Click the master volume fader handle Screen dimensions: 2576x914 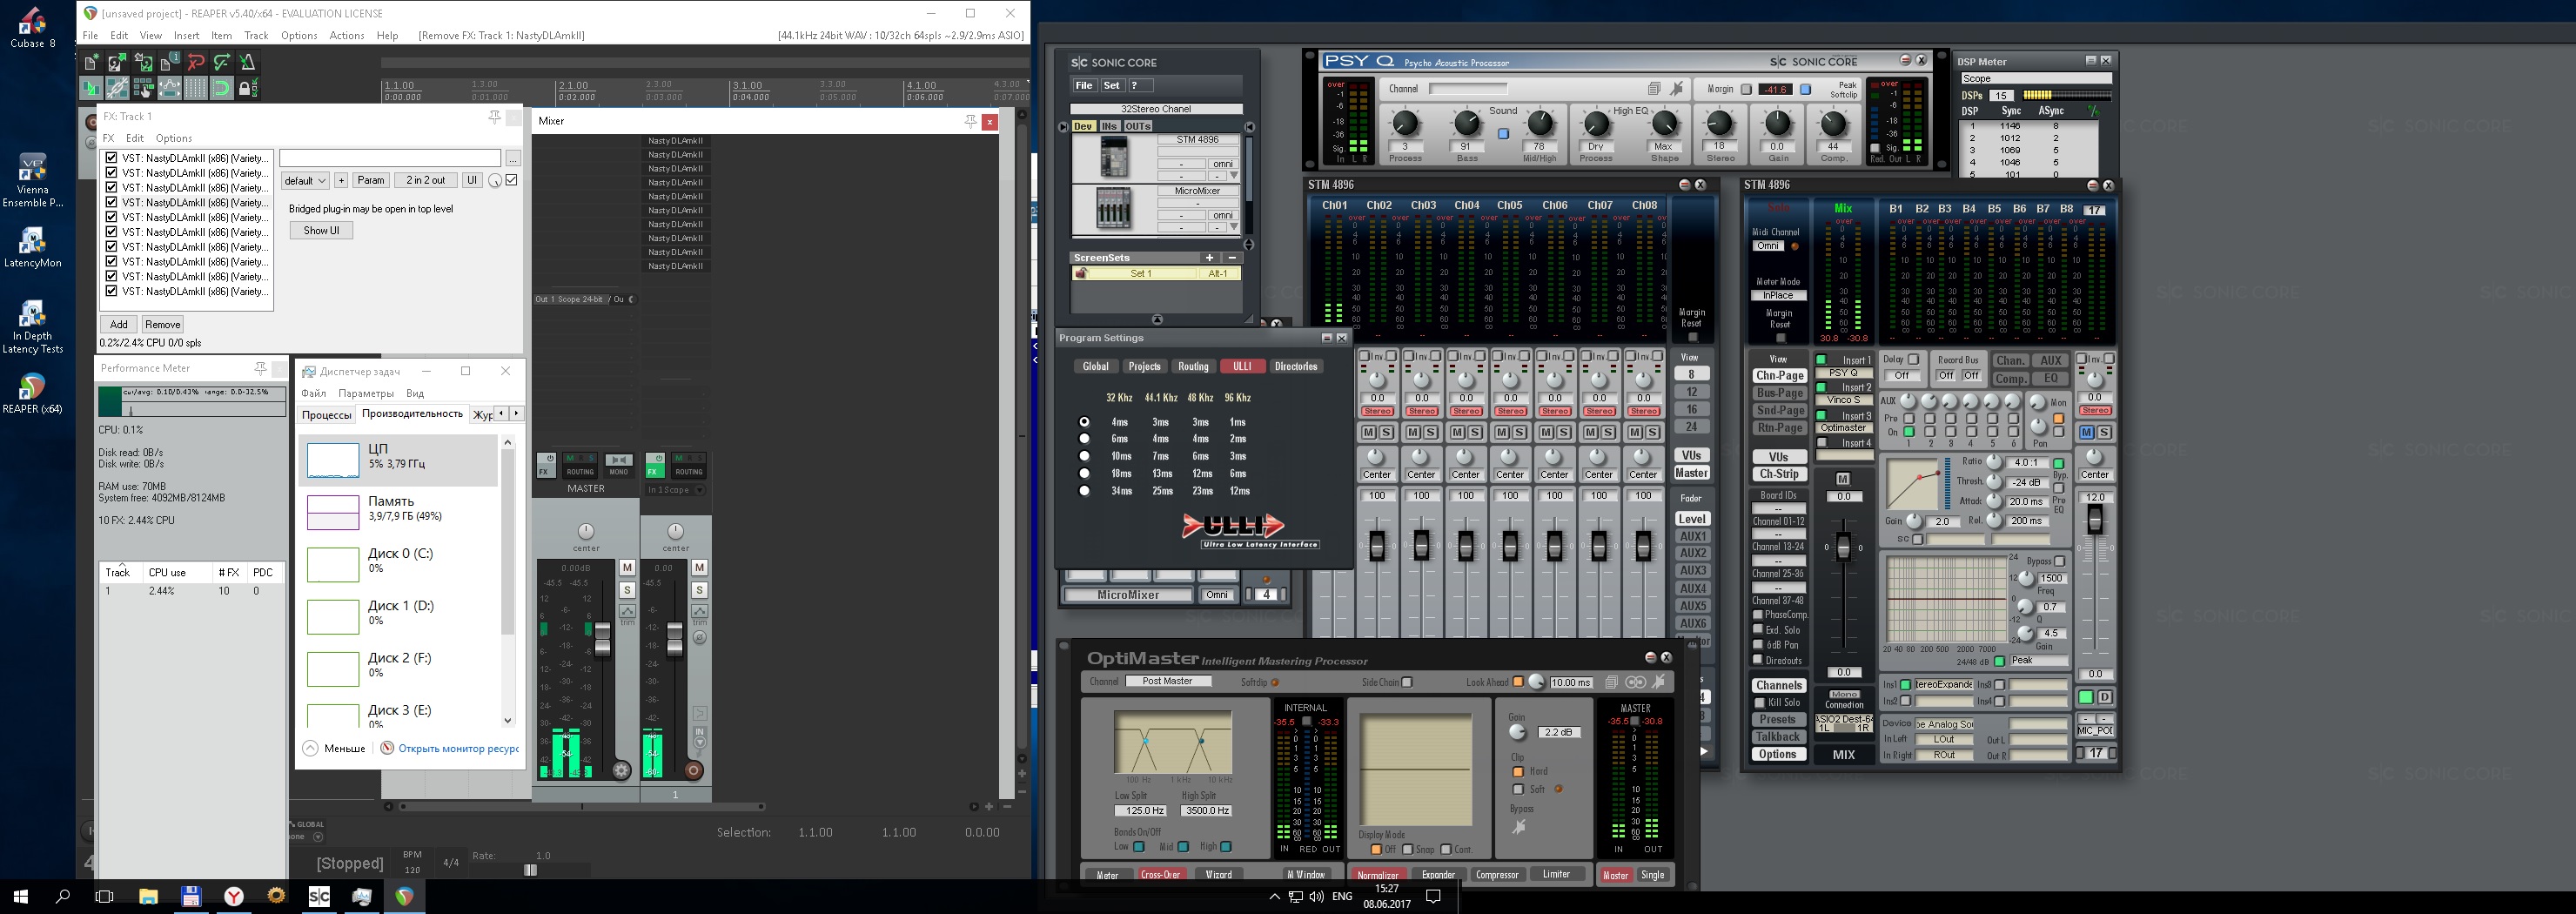pos(602,640)
